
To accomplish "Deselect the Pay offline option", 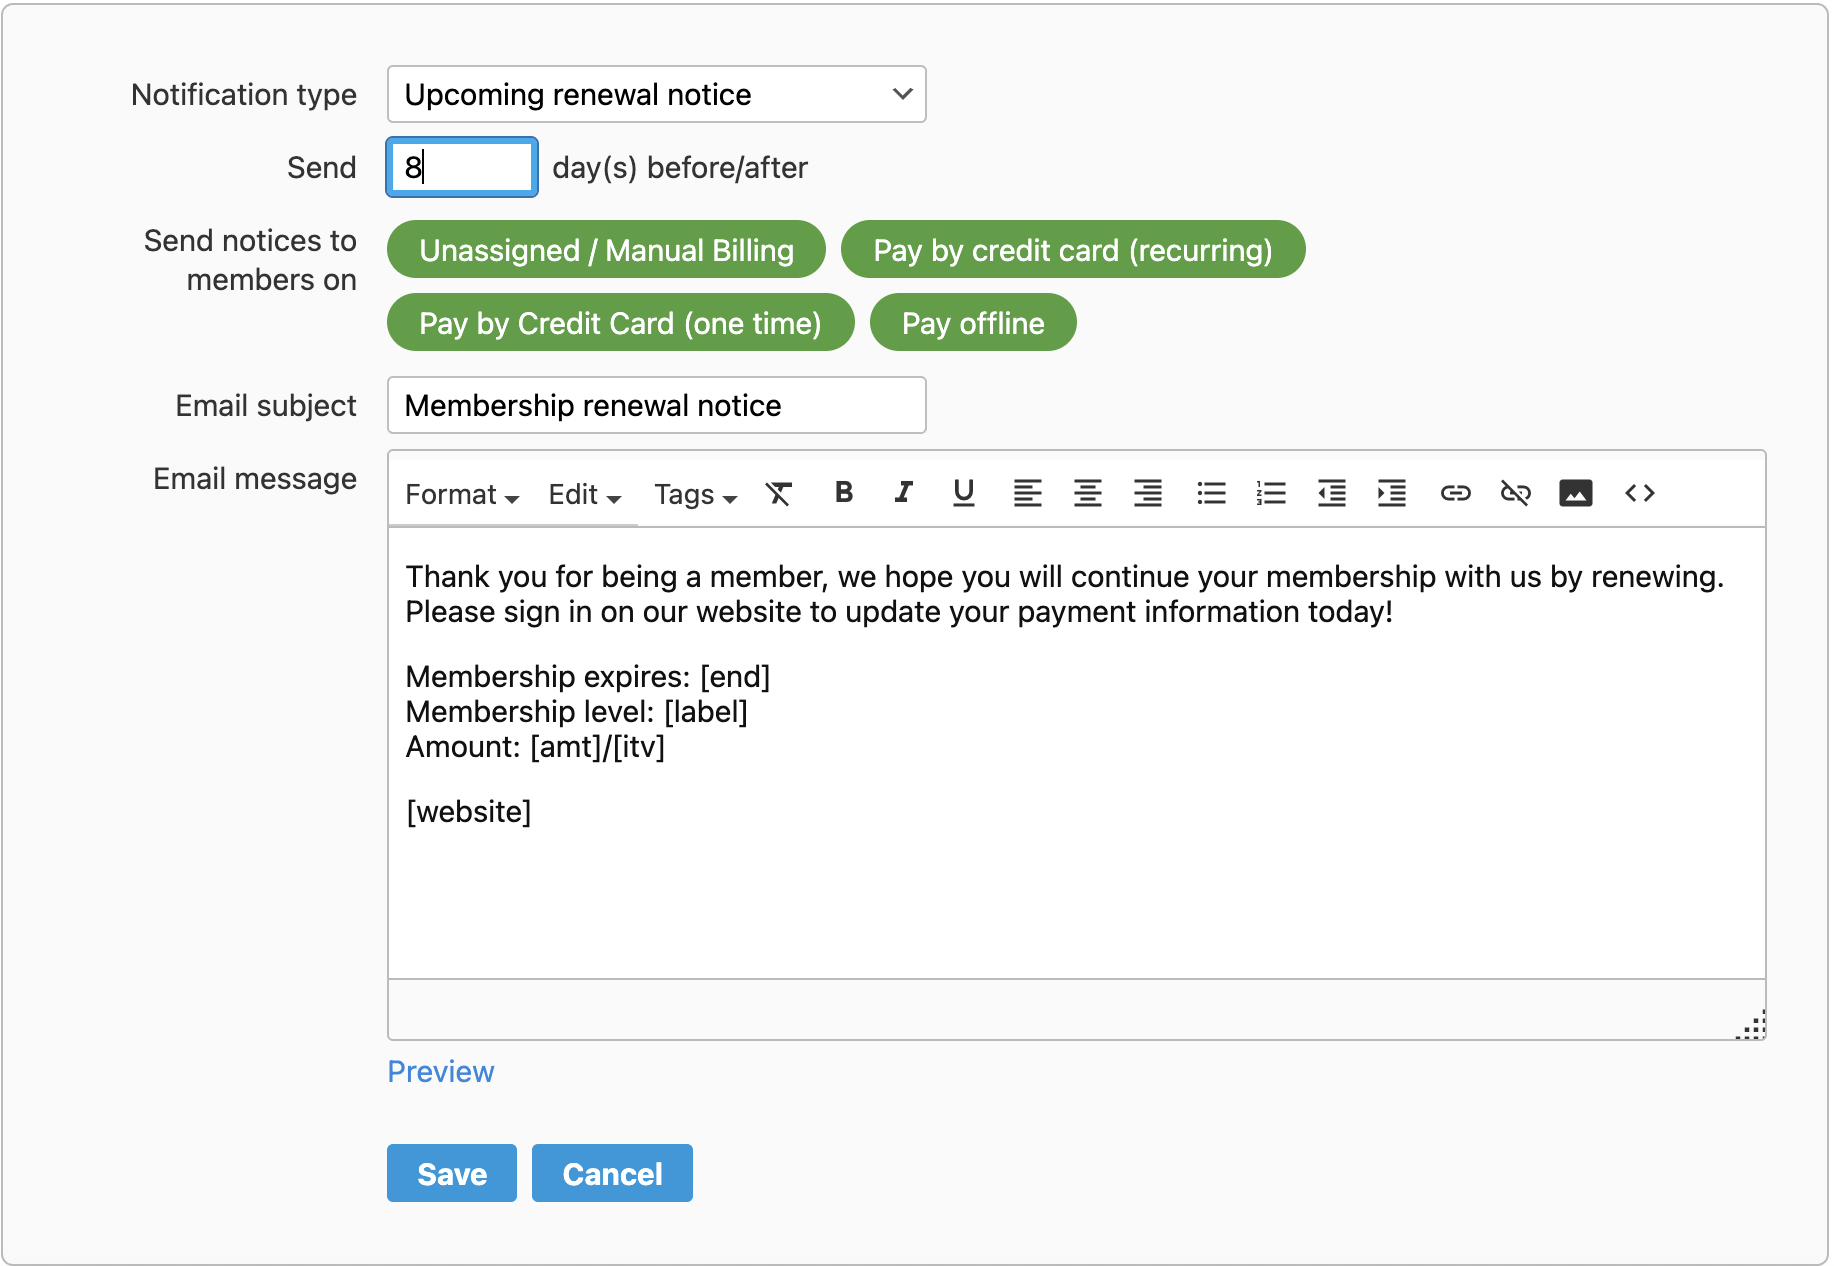I will [972, 323].
